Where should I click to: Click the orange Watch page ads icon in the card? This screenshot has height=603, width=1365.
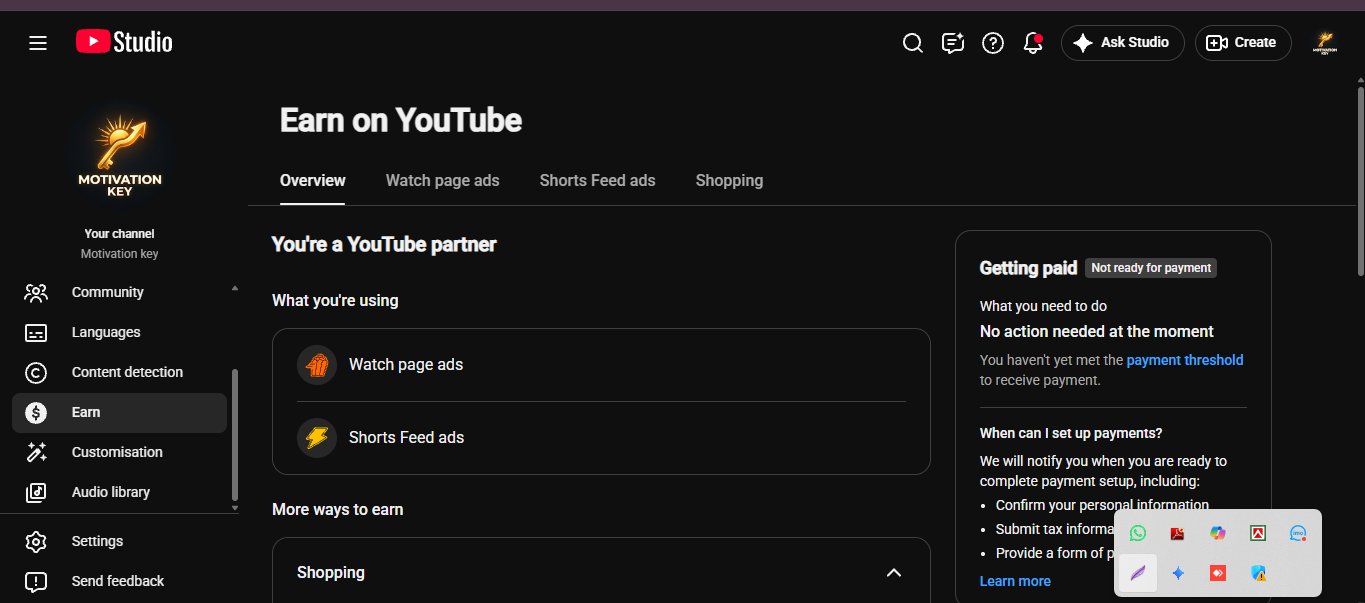(317, 365)
